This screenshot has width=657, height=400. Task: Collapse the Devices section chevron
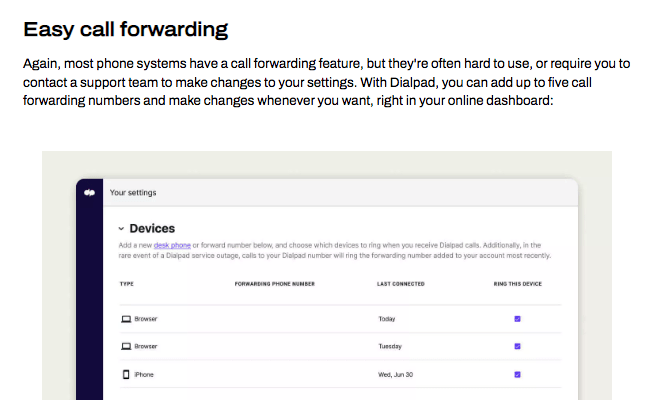tap(121, 229)
